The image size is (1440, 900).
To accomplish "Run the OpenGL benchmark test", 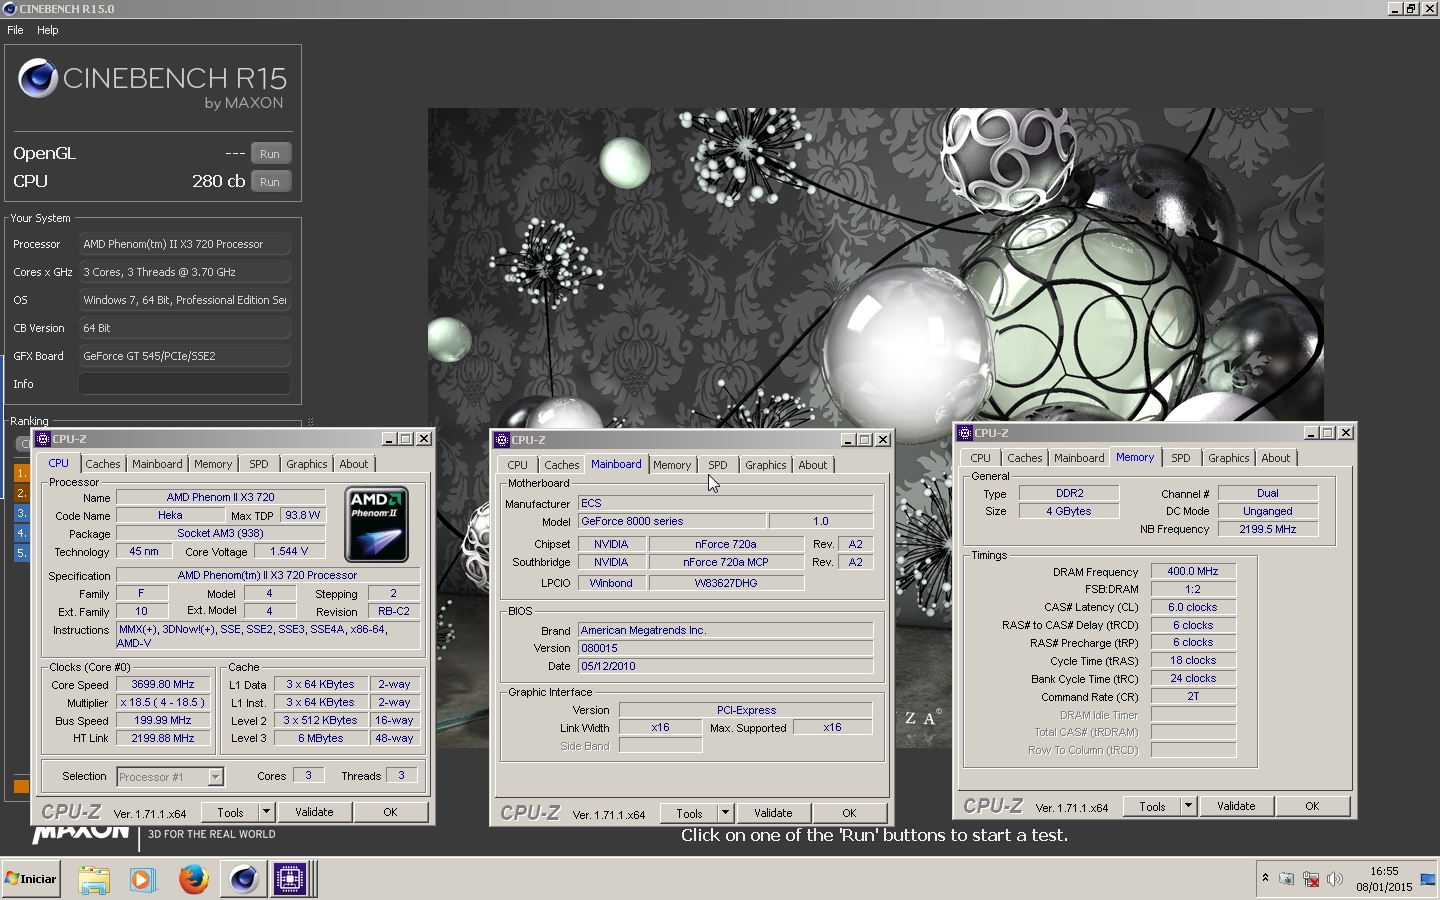I will (x=270, y=154).
